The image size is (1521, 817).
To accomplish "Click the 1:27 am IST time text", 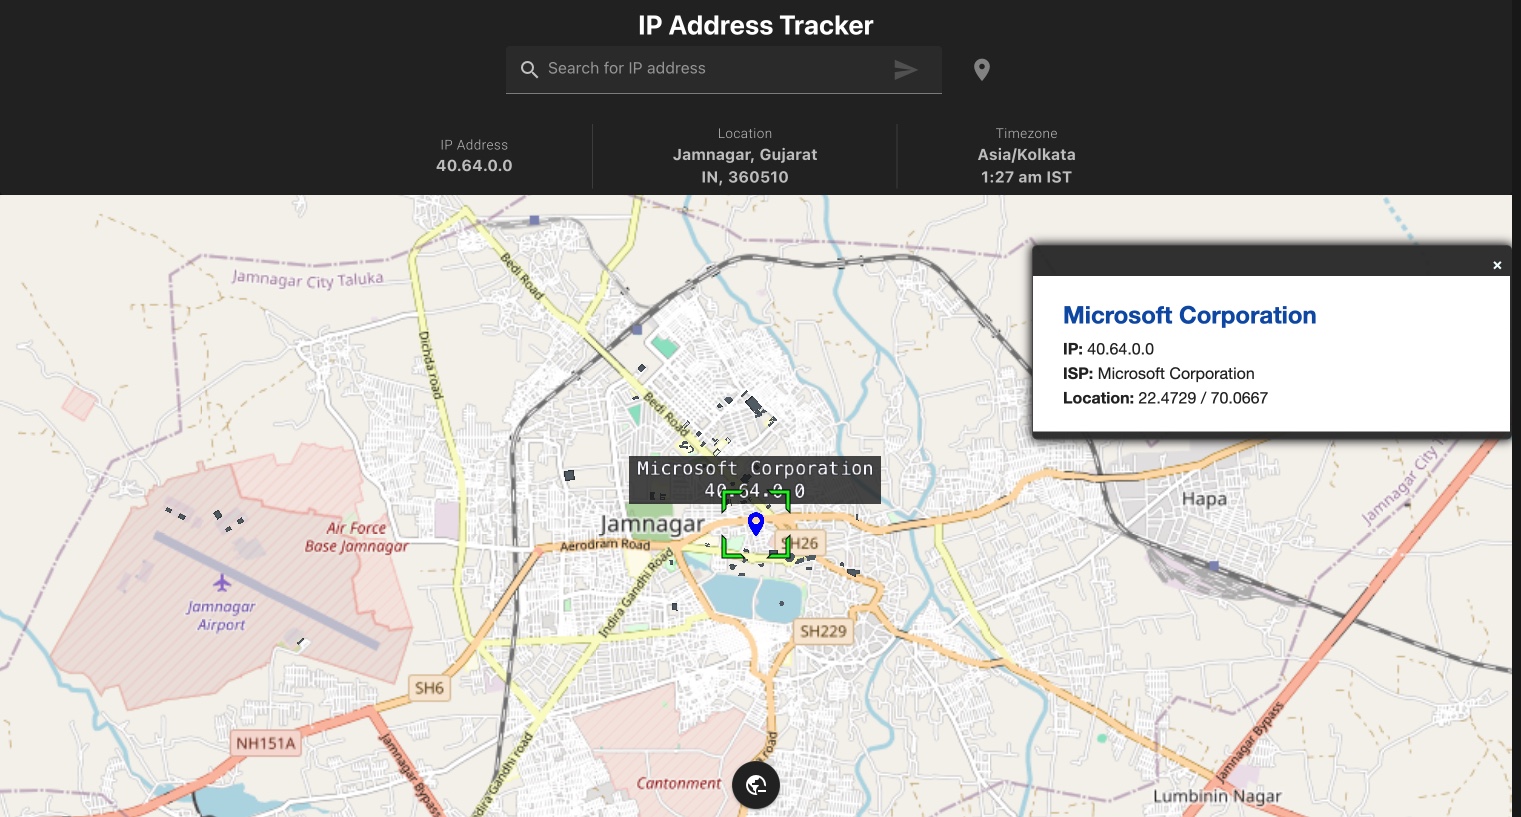I will click(x=1026, y=177).
